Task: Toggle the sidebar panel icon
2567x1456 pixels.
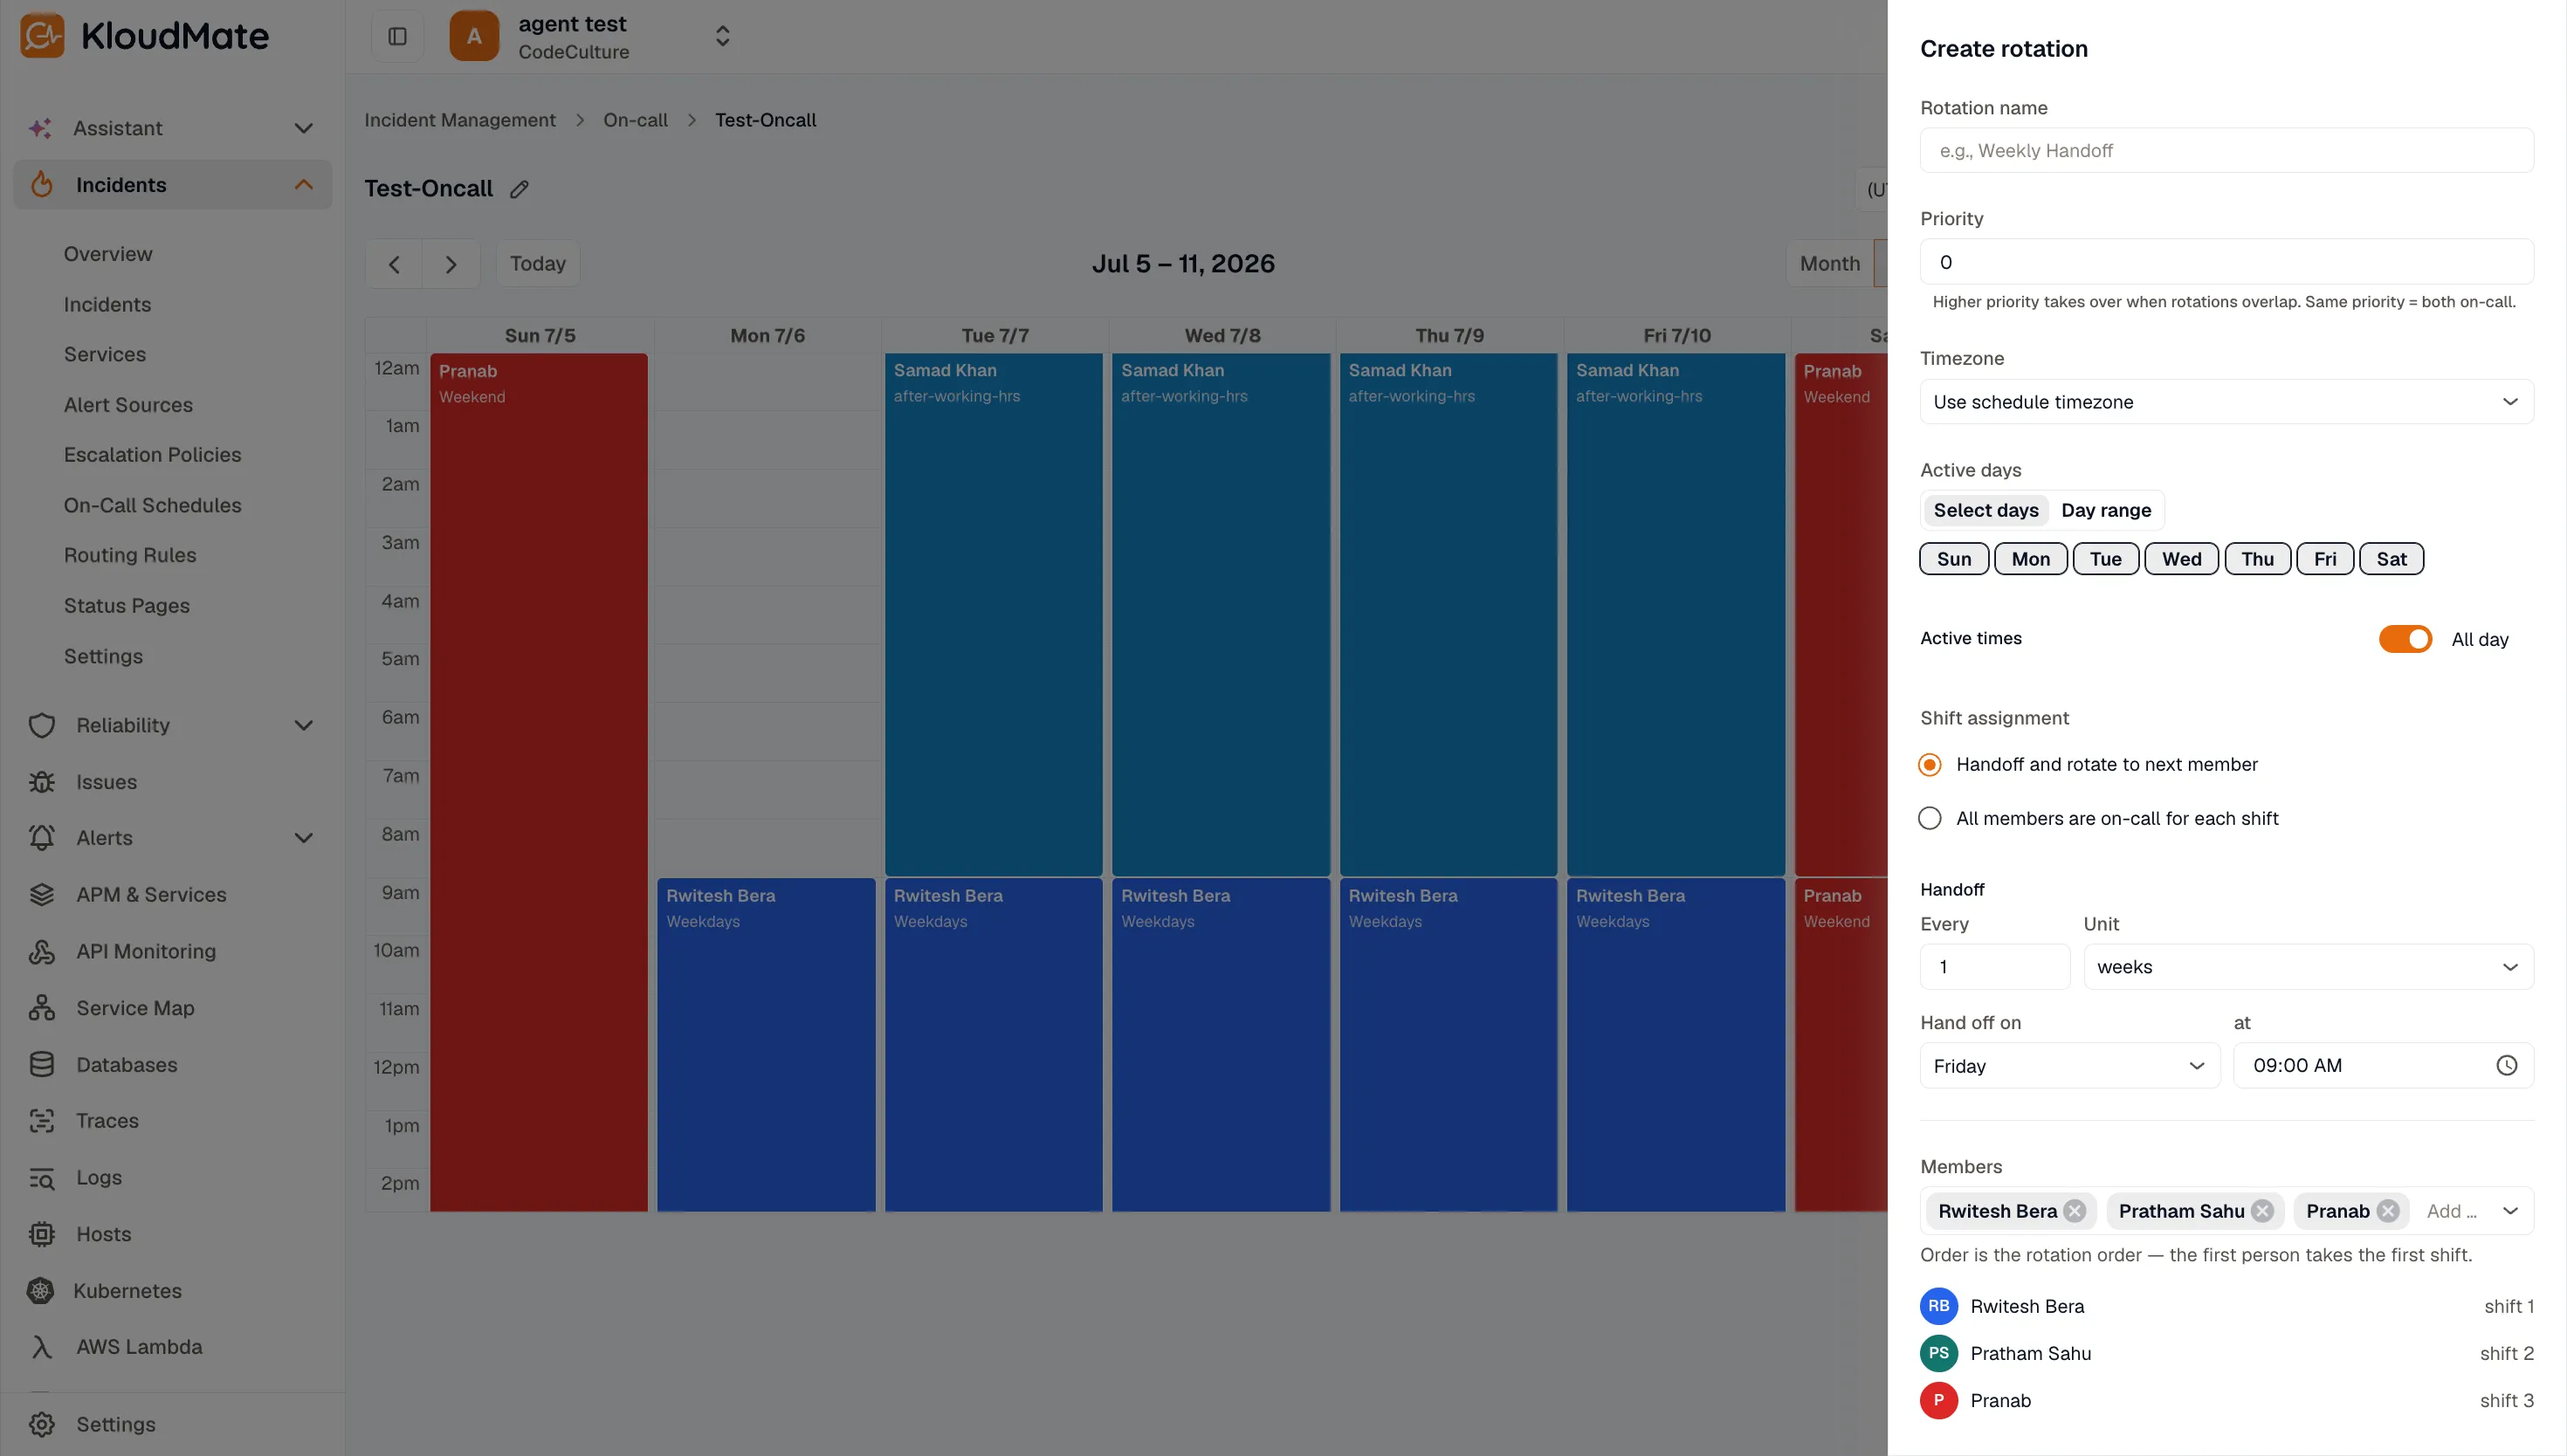Action: [397, 37]
